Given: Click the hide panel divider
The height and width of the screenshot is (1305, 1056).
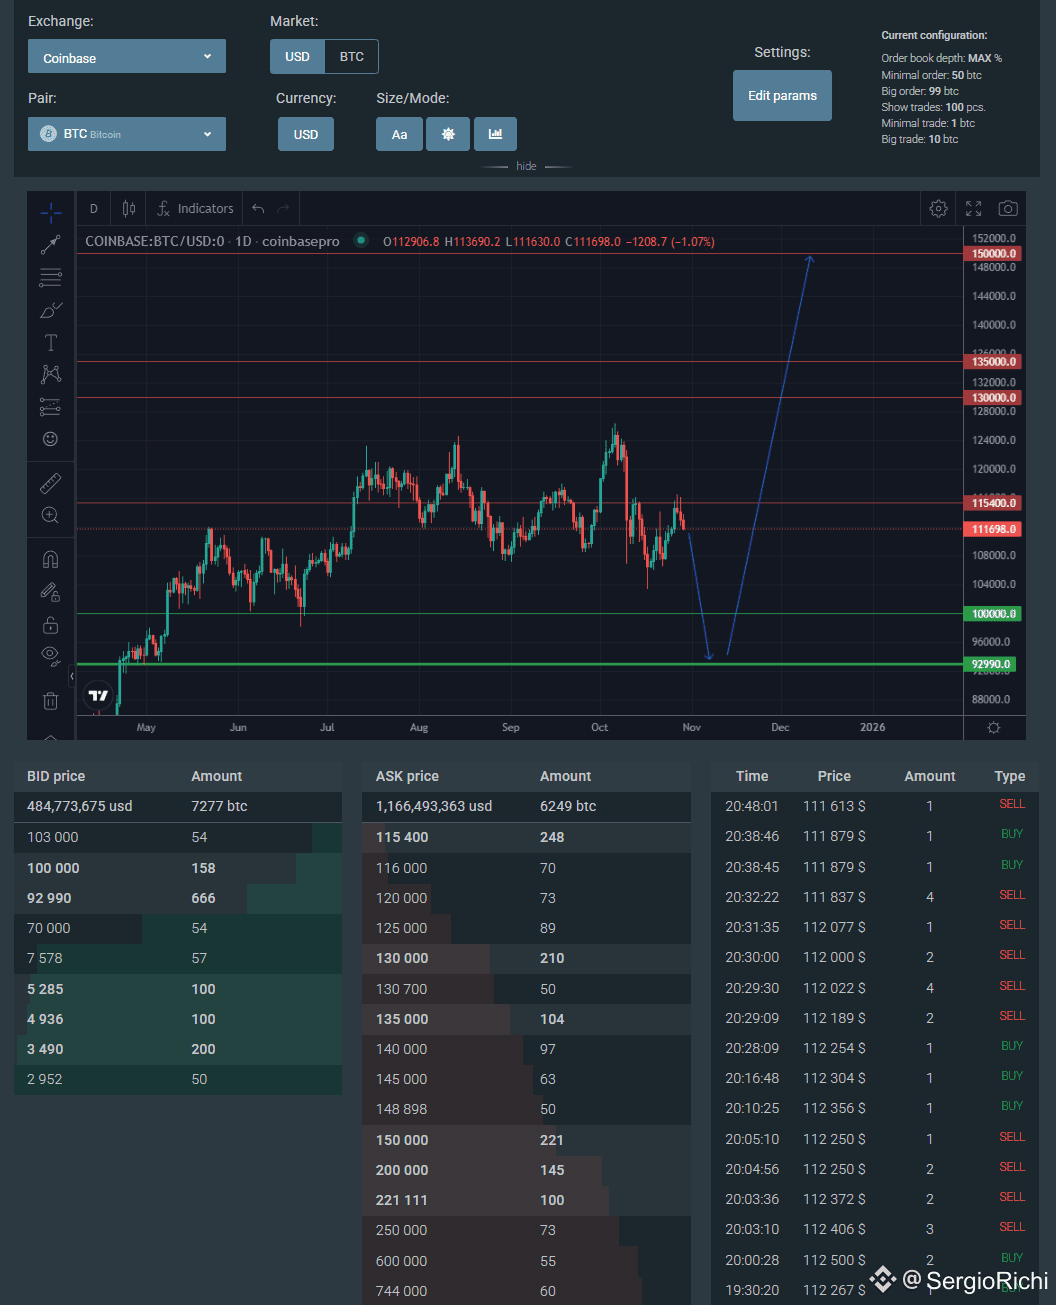Looking at the screenshot, I should [526, 166].
